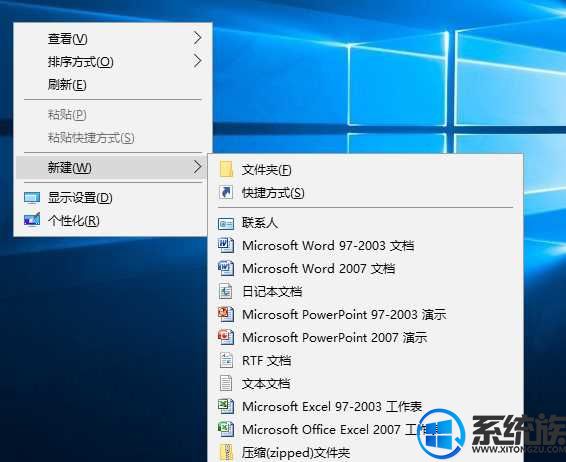Choose 文本文档 text document
This screenshot has width=566, height=462.
365,383
